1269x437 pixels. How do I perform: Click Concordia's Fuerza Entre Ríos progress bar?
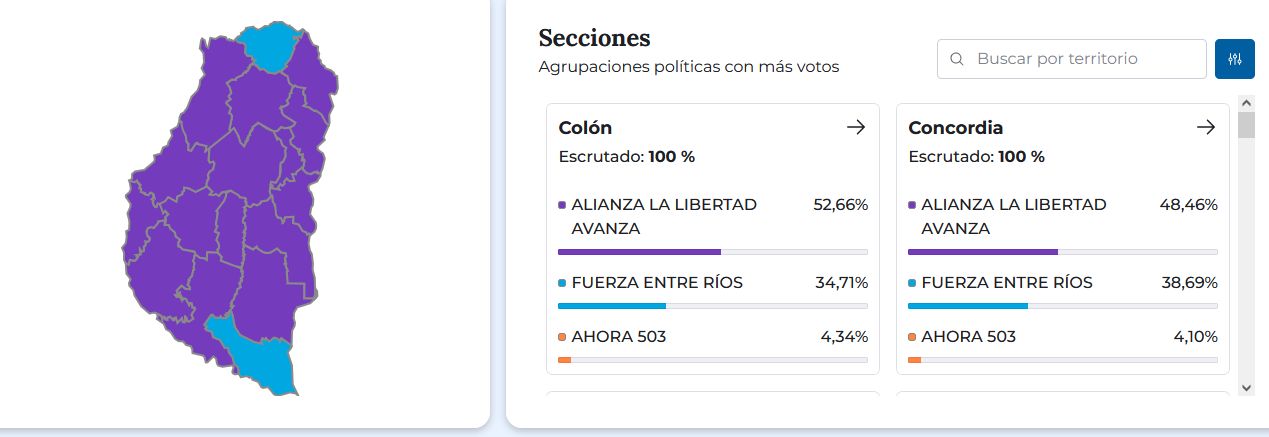click(x=1062, y=306)
